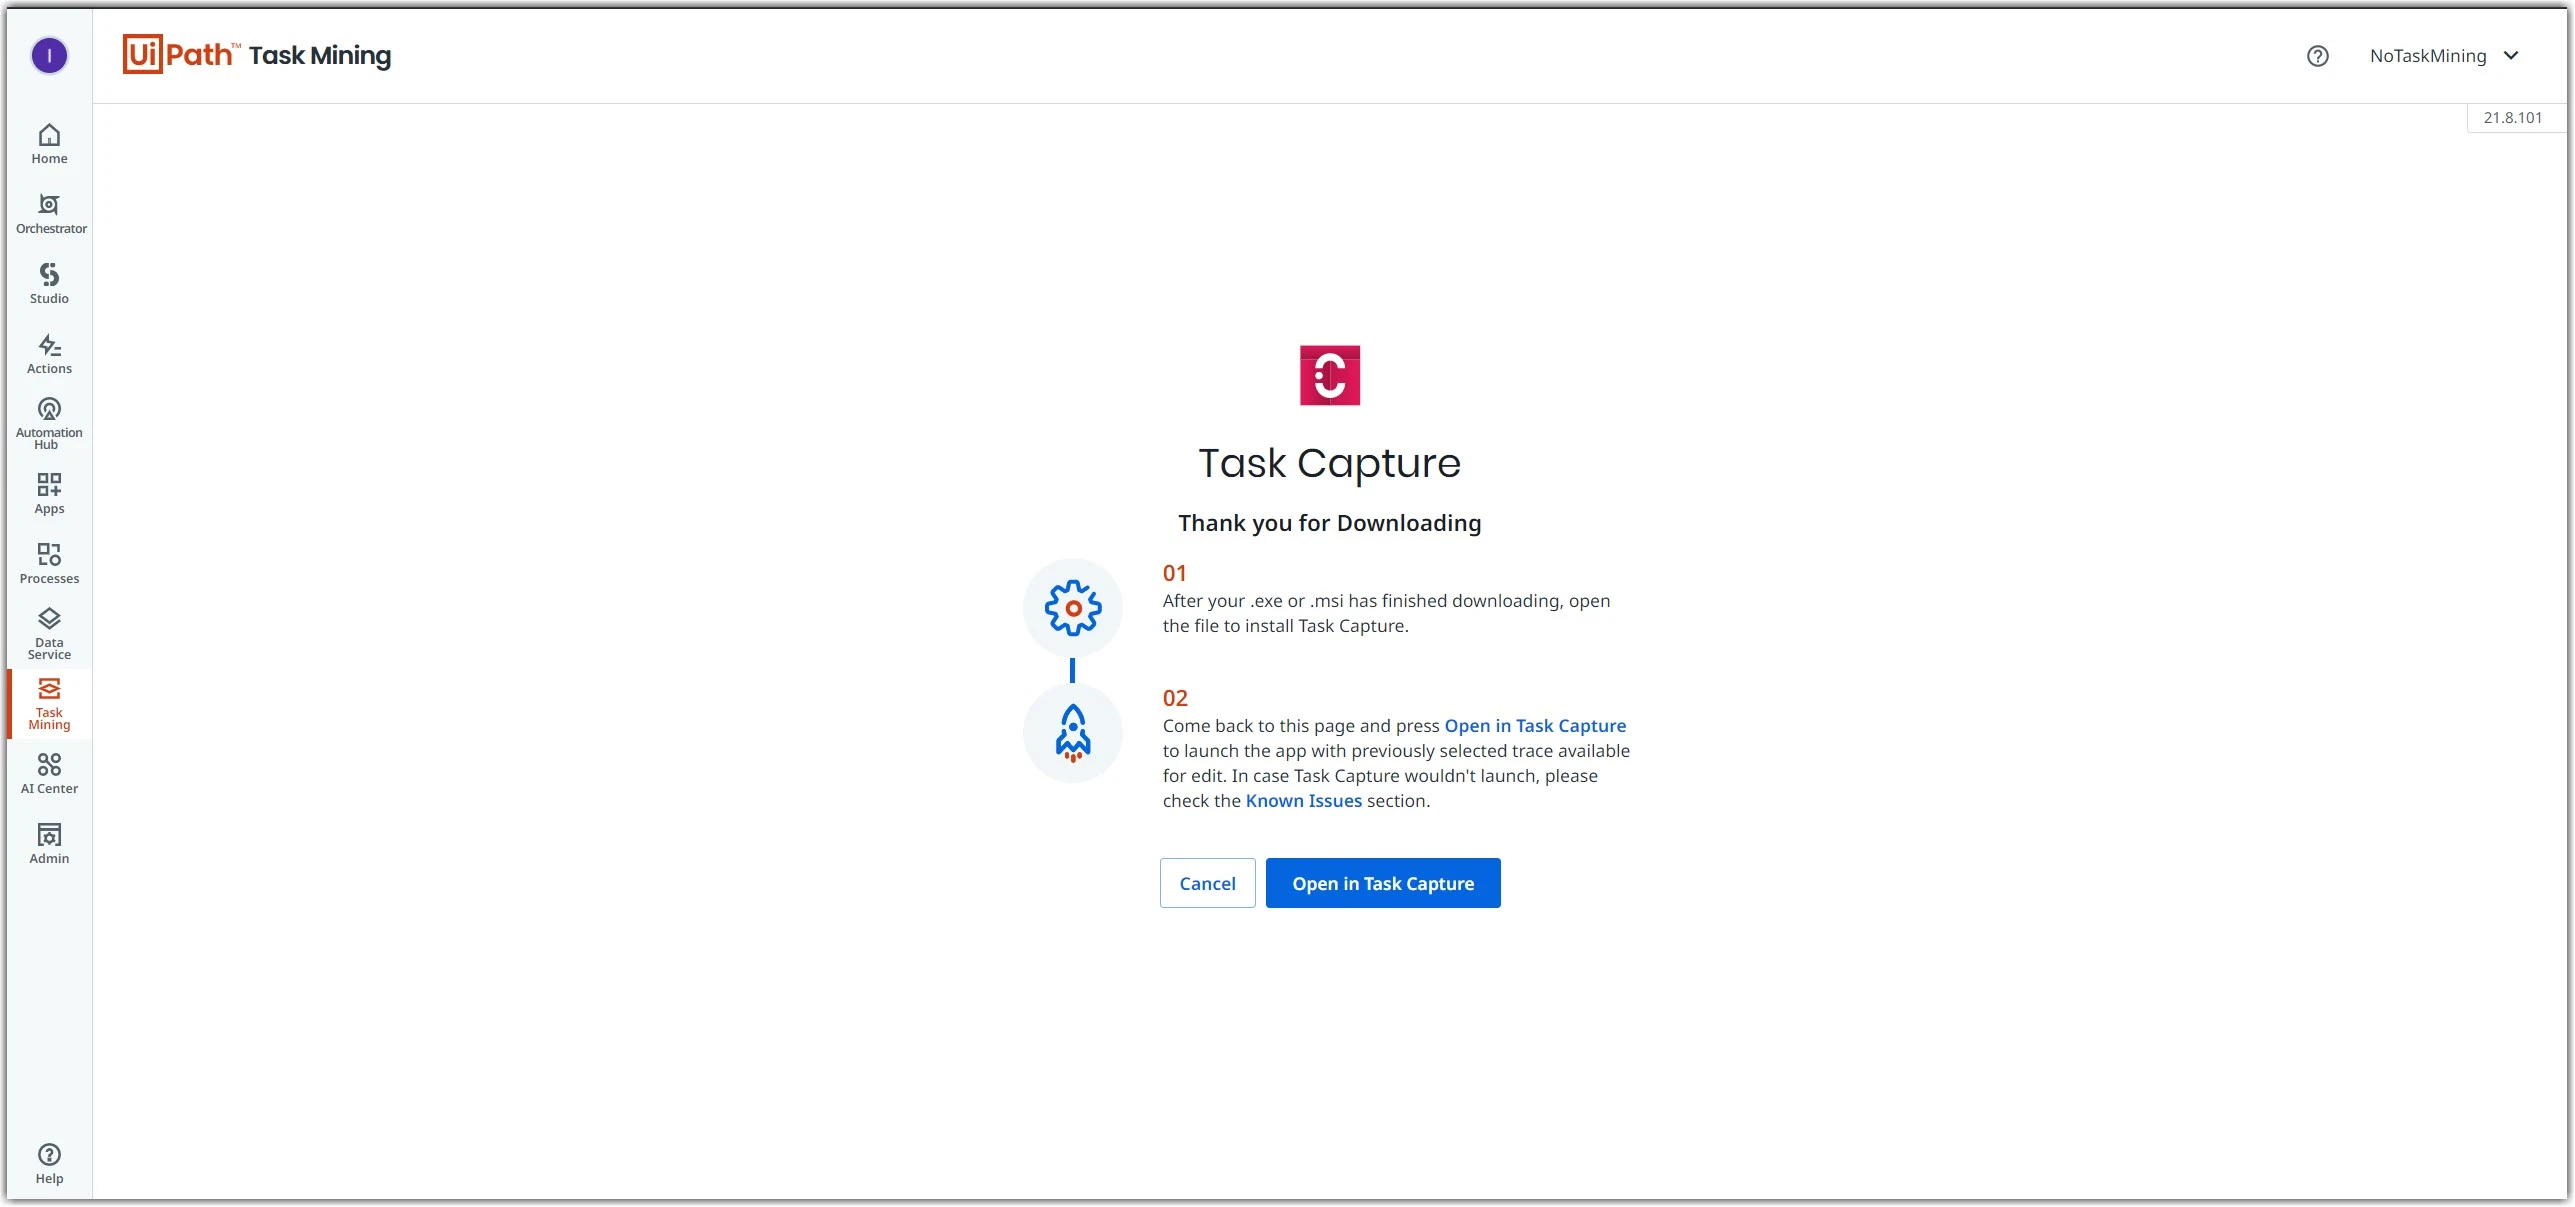Open the Known Issues link
2575x1207 pixels.
[x=1303, y=801]
